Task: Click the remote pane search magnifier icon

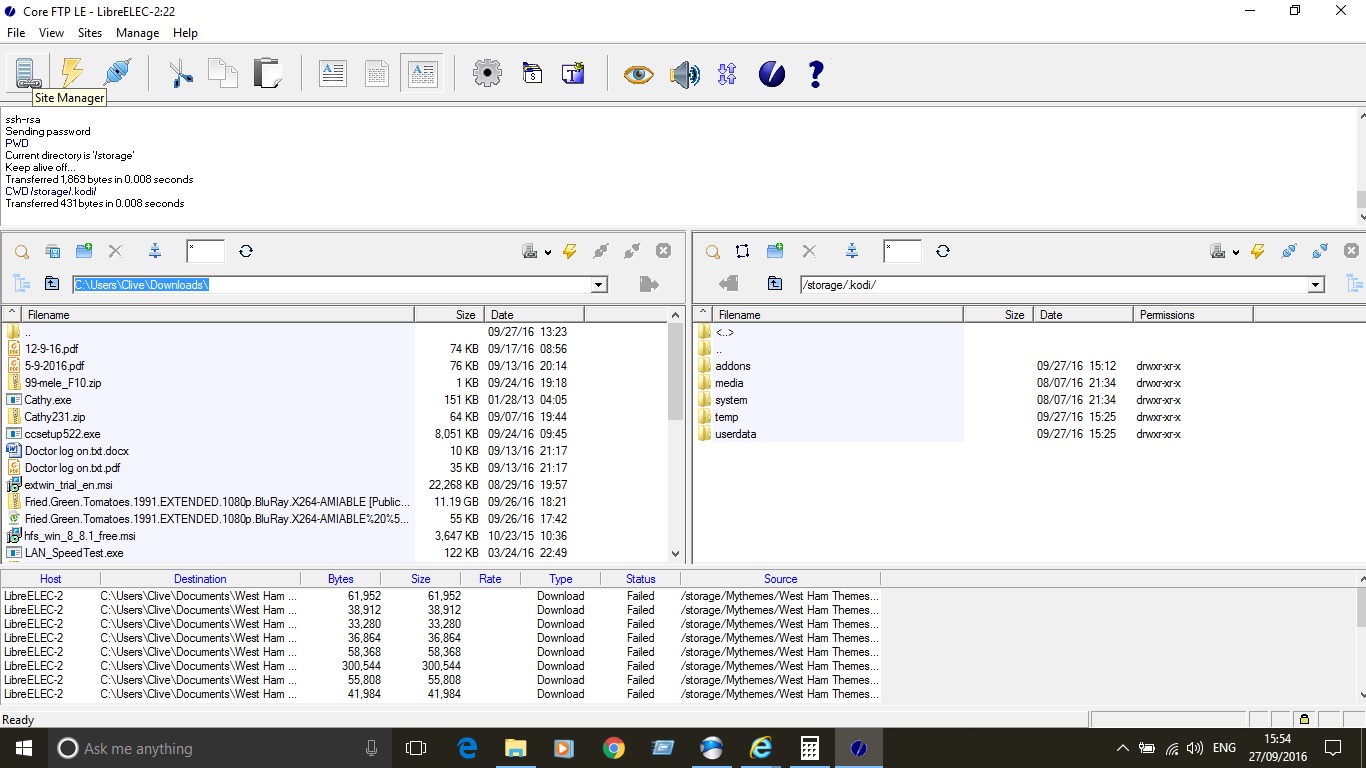Action: pyautogui.click(x=713, y=252)
